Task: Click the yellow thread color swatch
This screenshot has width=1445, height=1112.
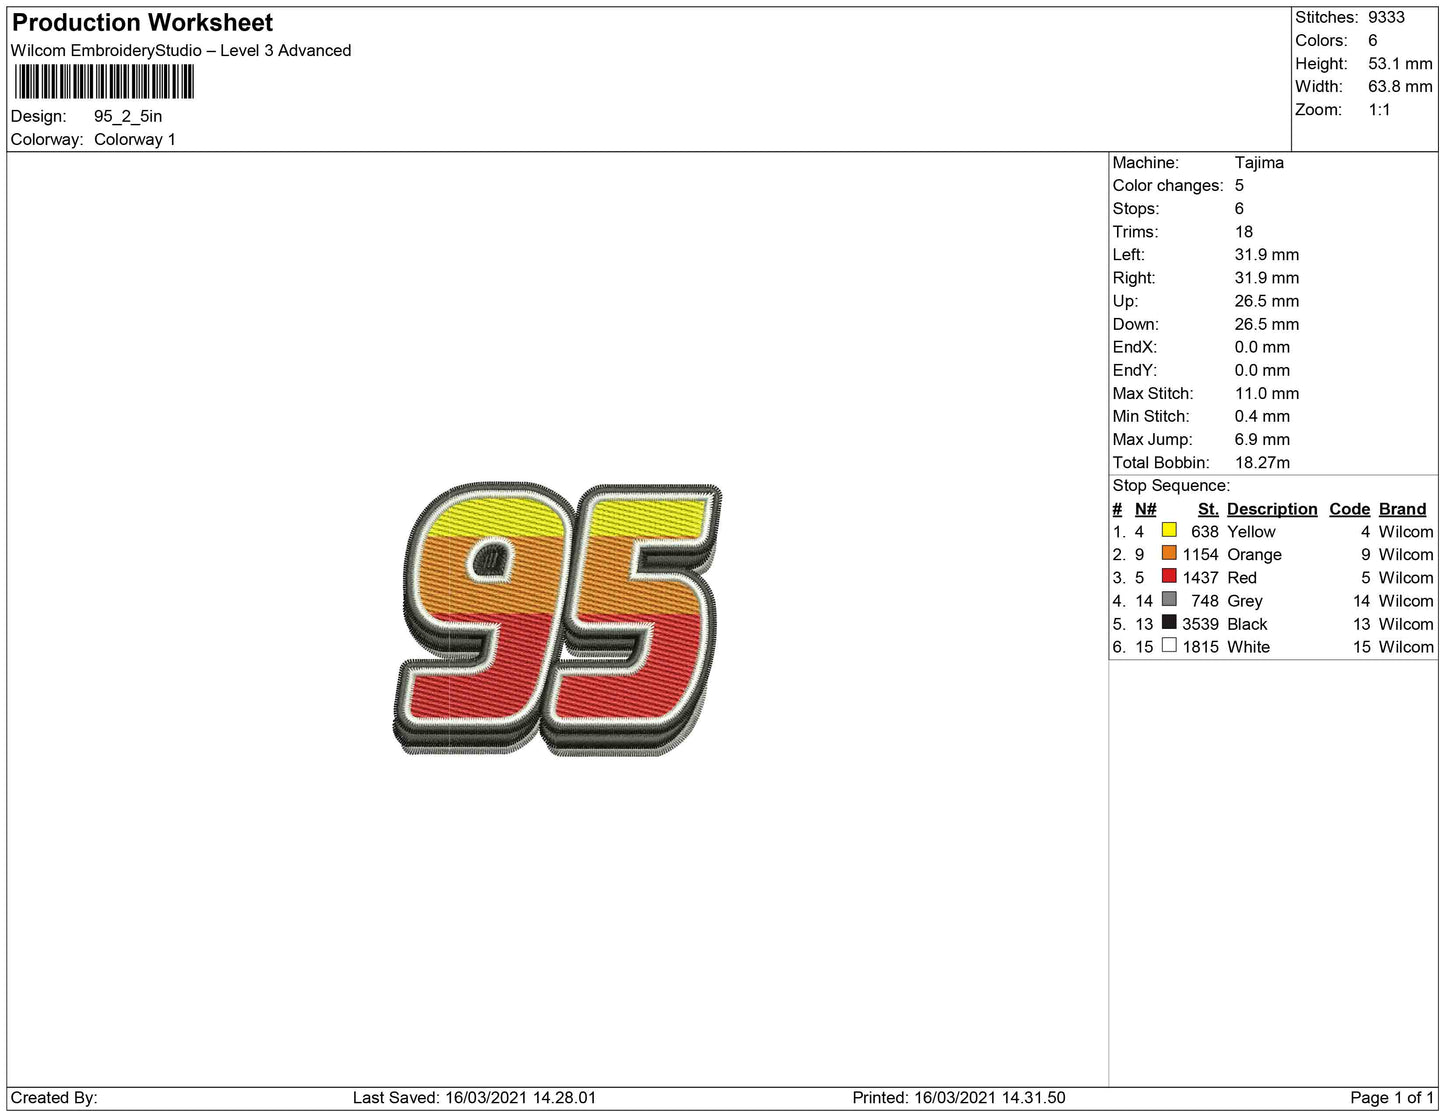Action: tap(1169, 530)
